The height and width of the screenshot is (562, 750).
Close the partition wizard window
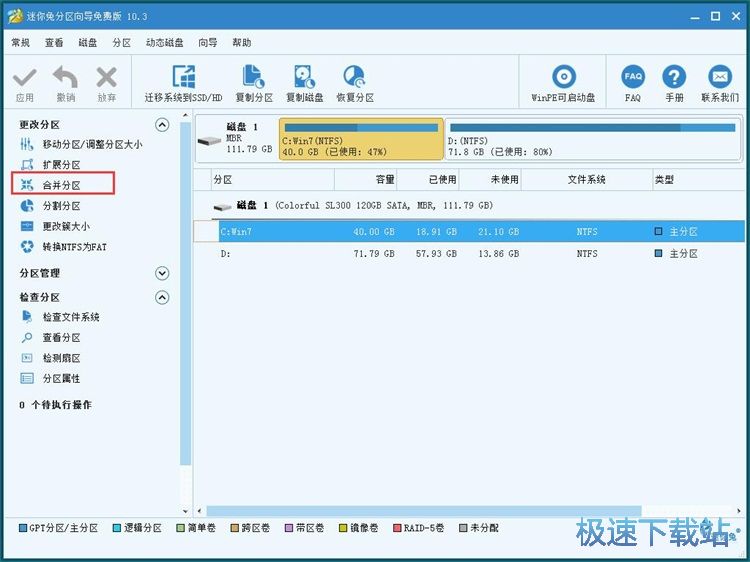736,17
